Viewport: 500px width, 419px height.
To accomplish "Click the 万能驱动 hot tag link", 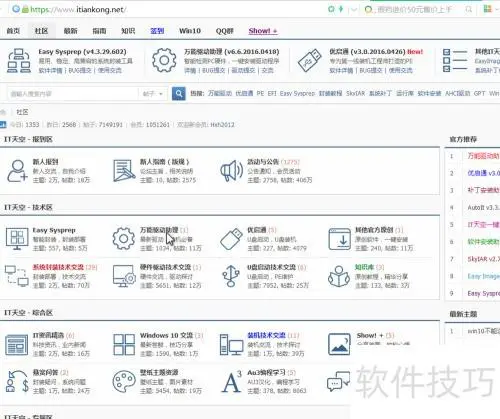I will coord(220,94).
